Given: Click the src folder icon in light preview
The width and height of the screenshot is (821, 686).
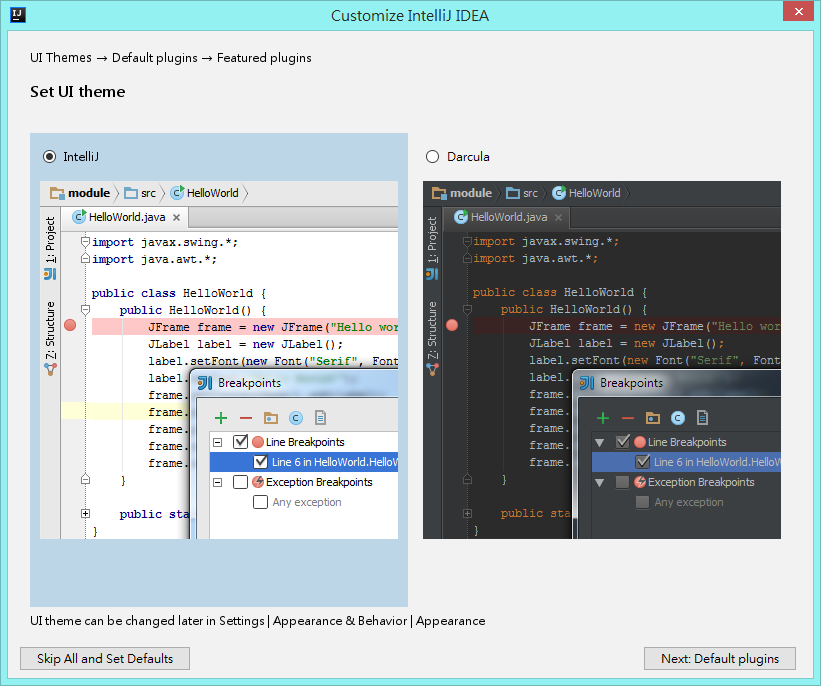Looking at the screenshot, I should 131,193.
